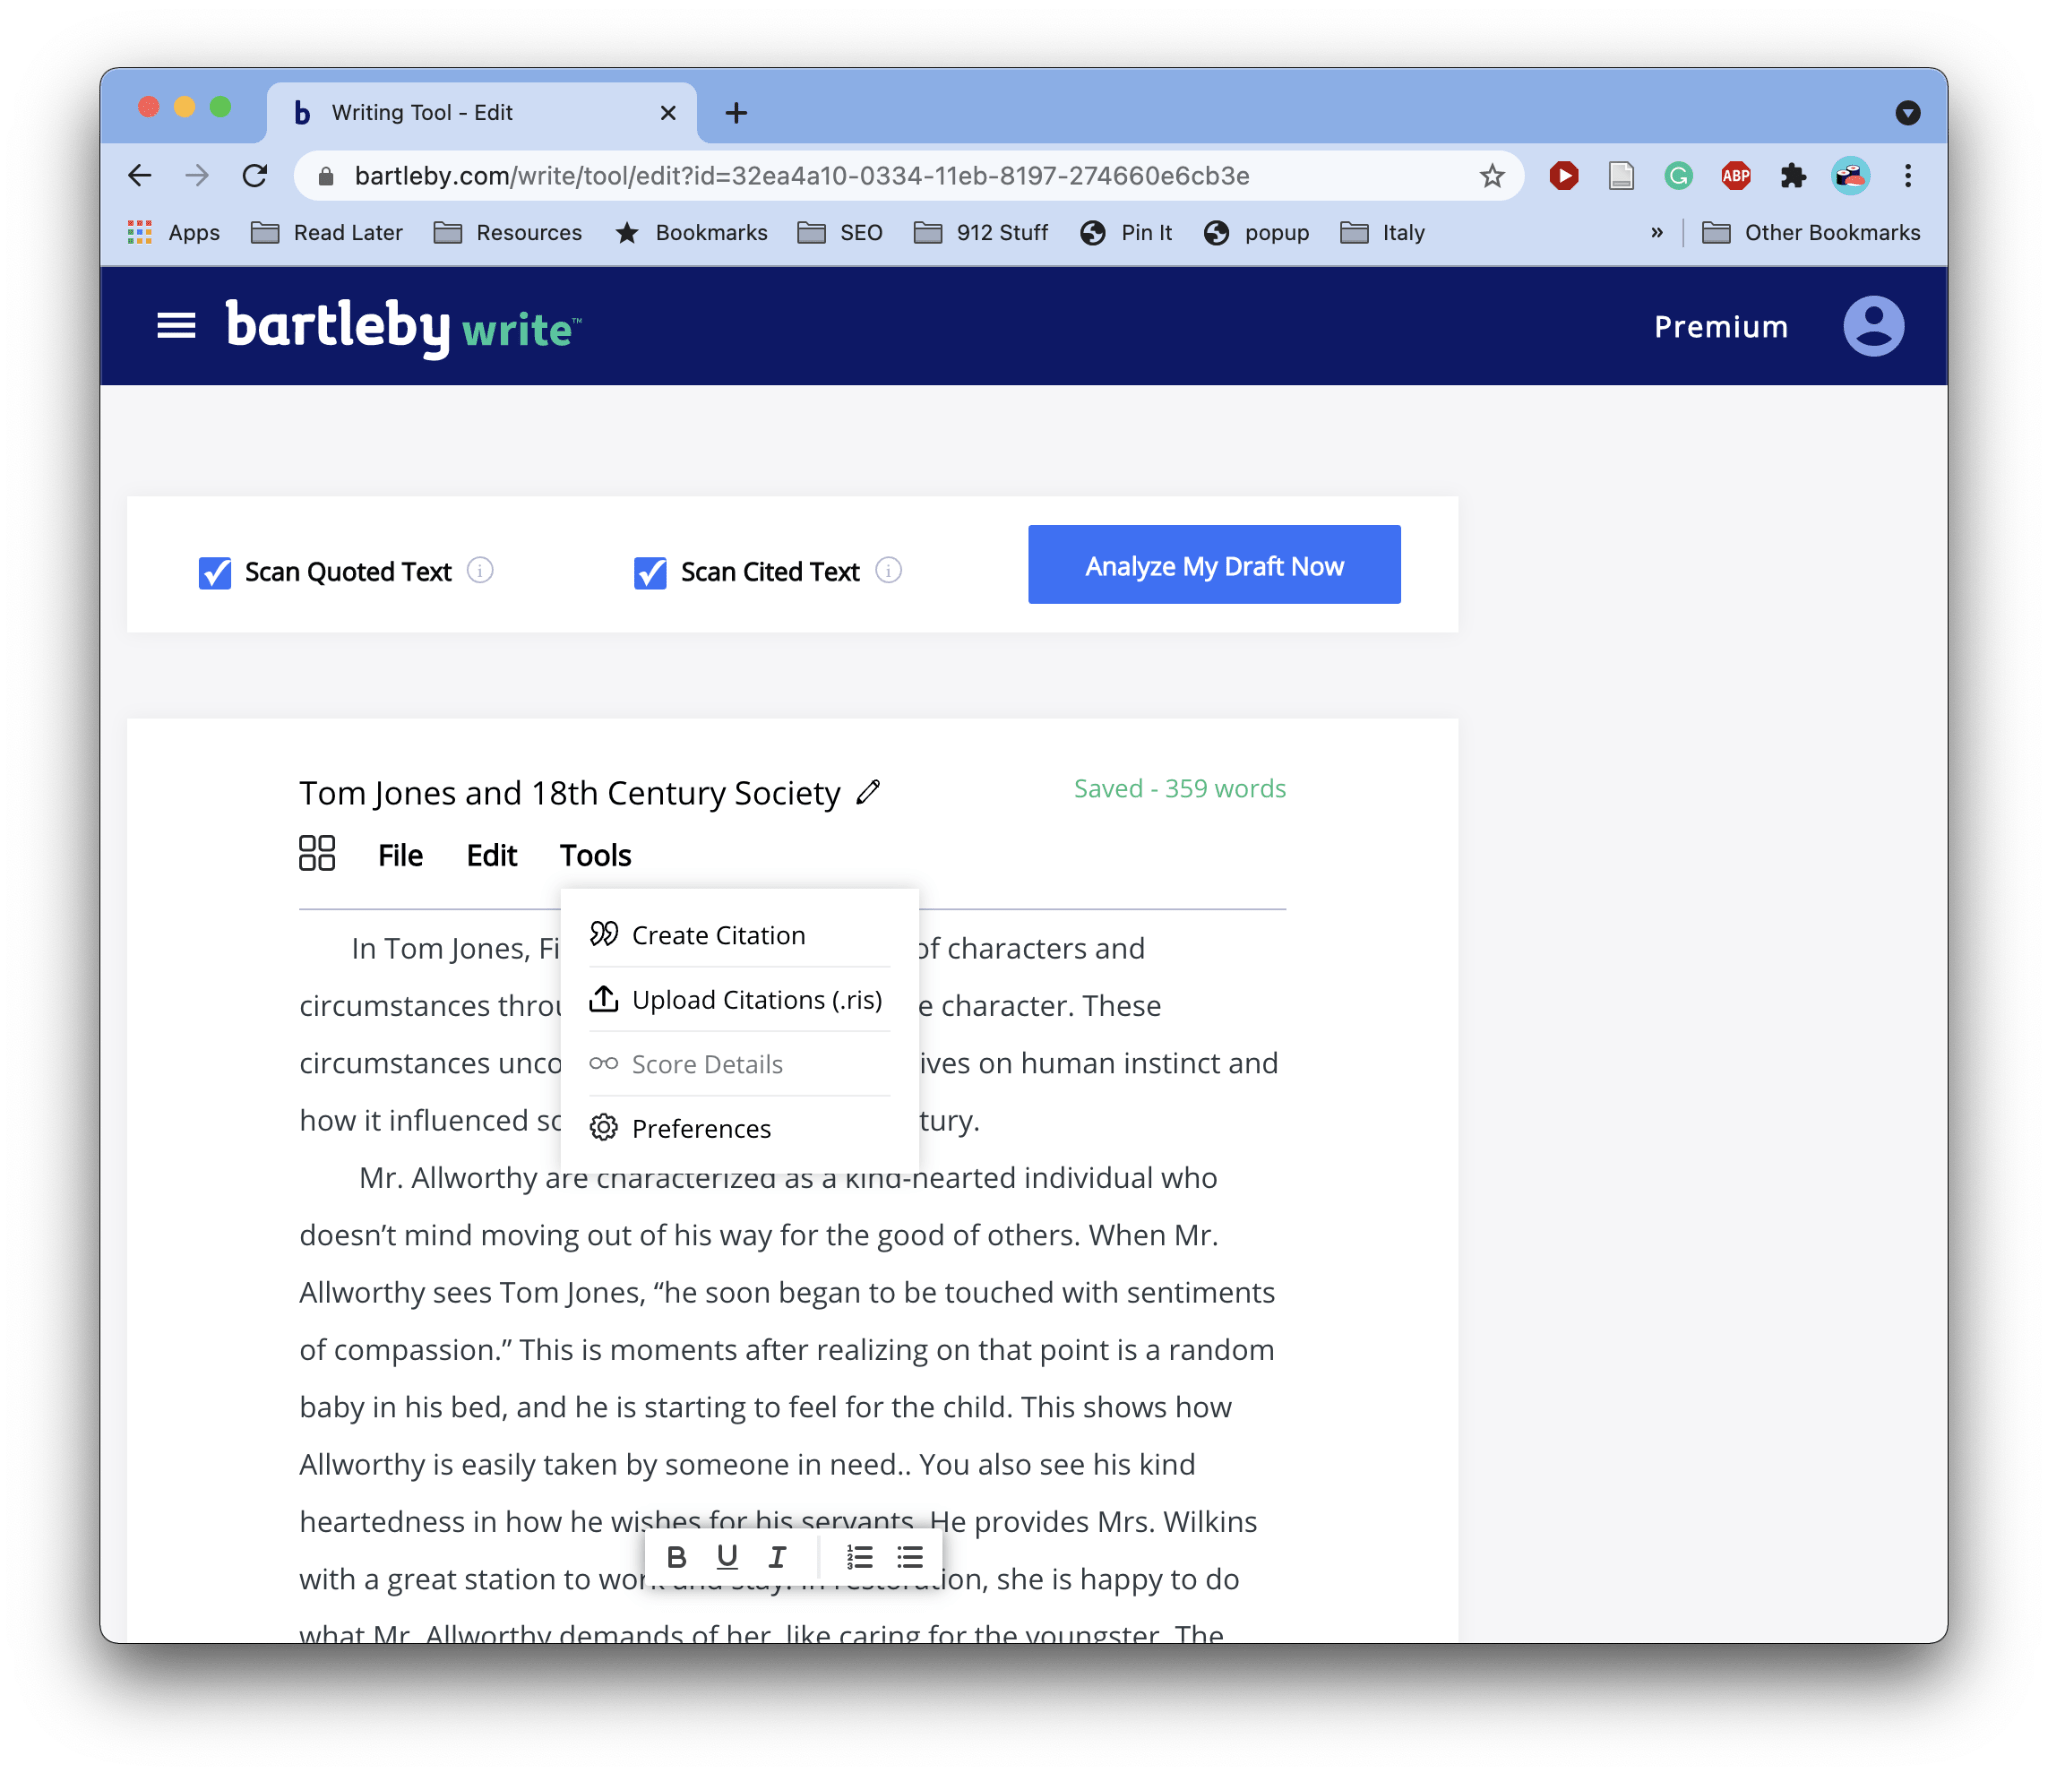
Task: Open the user profile avatar
Action: pos(1873,326)
